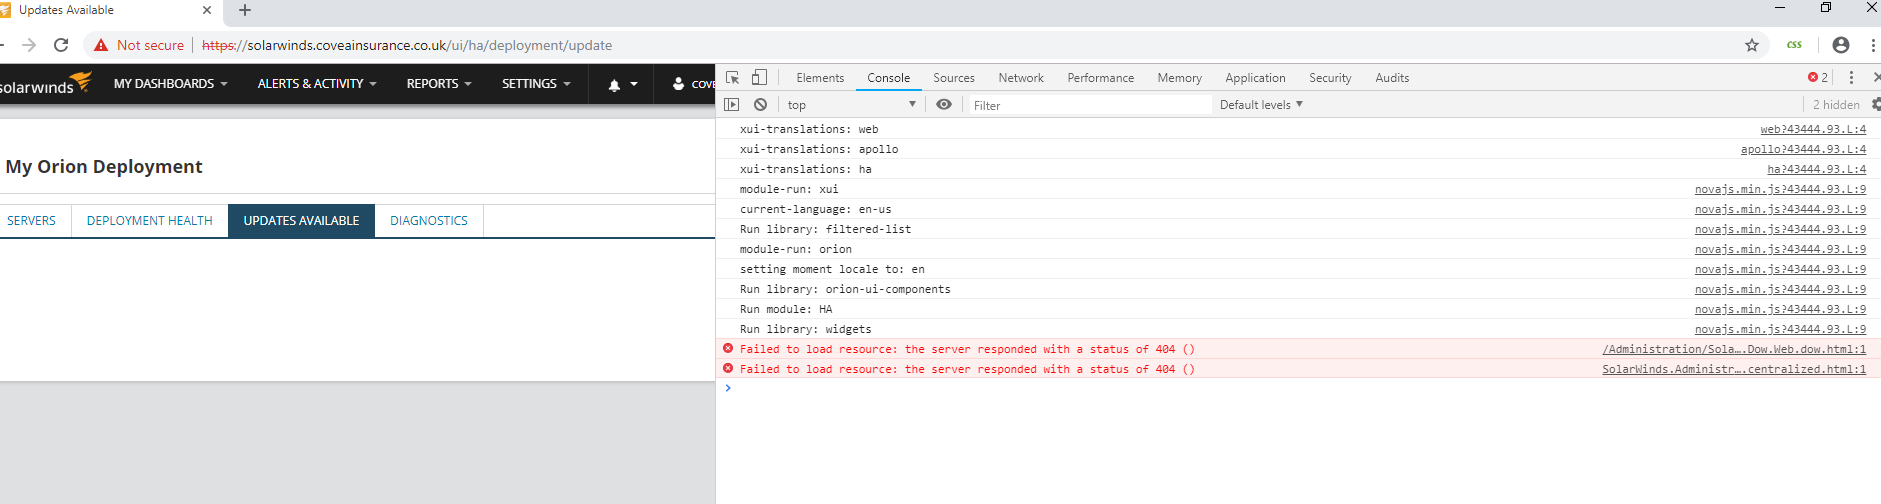Screen dimensions: 1881x504
Task: Expand ALERTS & ACTIVITY menu
Action: (x=317, y=84)
